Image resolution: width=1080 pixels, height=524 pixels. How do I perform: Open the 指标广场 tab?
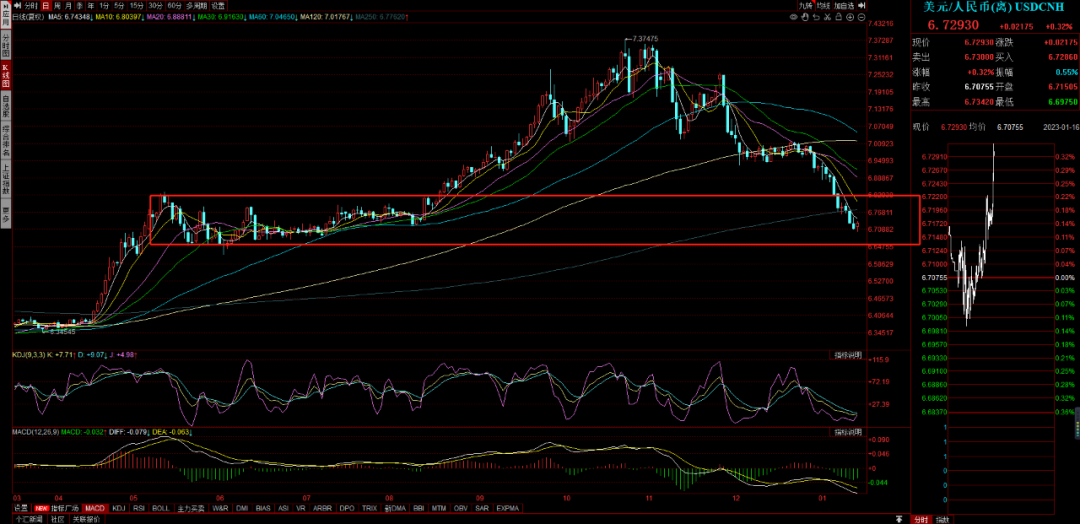pos(65,508)
